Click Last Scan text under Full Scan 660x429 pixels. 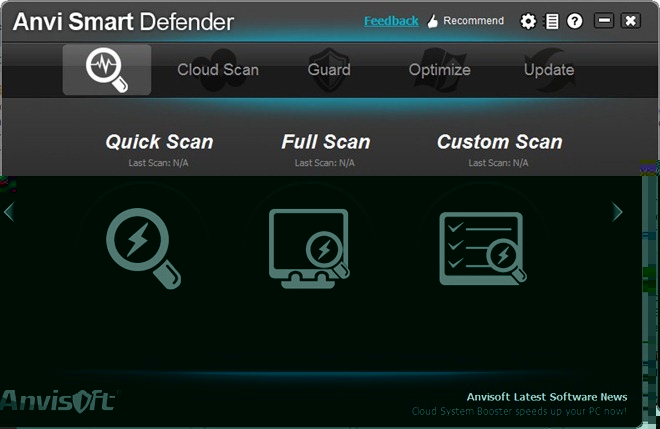point(325,163)
